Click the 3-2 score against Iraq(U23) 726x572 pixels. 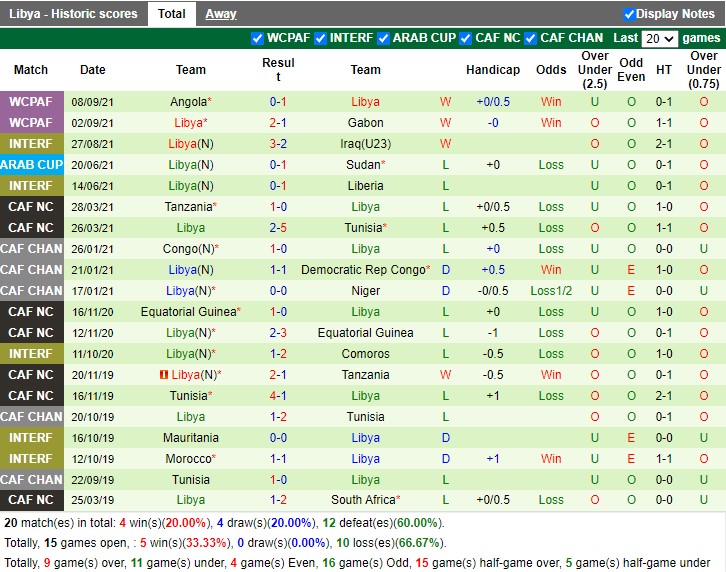point(278,144)
